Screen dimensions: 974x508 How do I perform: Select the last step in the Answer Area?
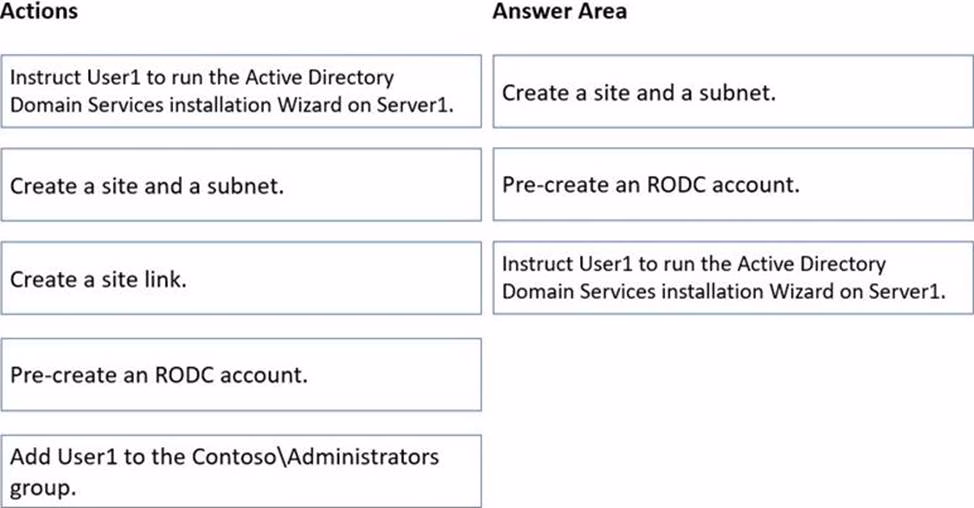click(x=732, y=277)
